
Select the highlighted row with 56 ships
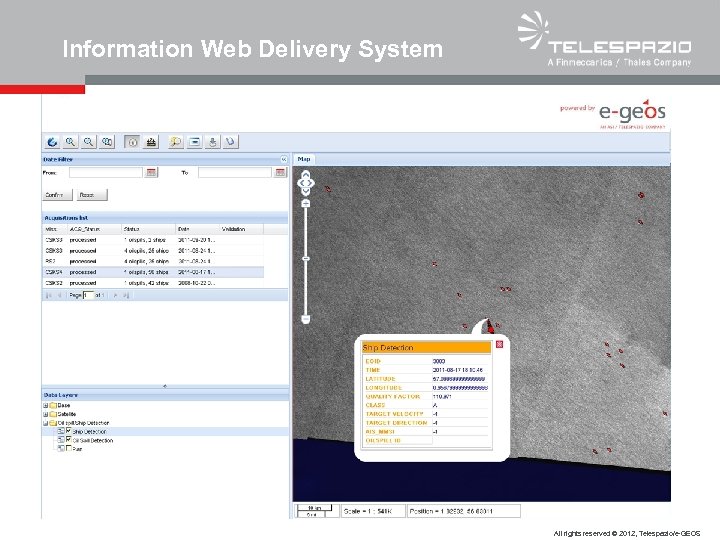coord(153,272)
